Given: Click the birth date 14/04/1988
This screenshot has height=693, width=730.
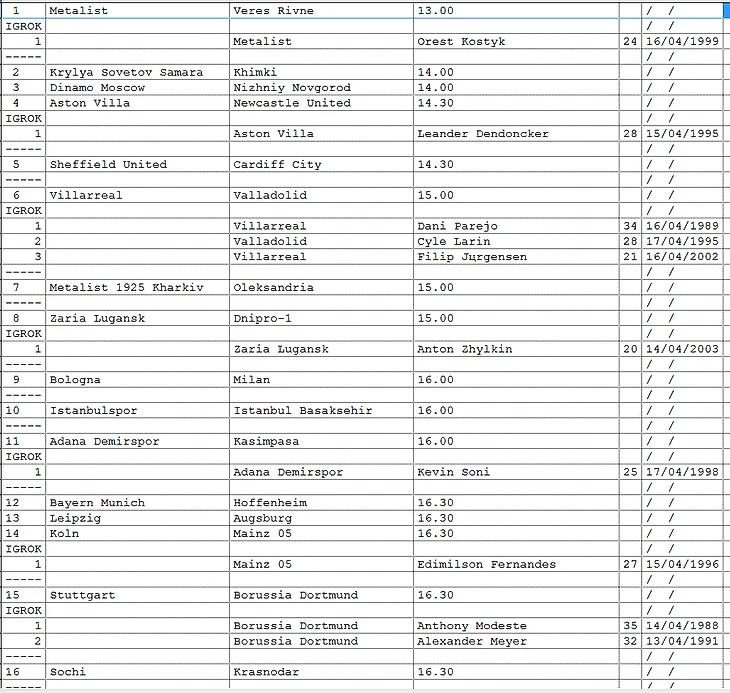Looking at the screenshot, I should coord(682,625).
